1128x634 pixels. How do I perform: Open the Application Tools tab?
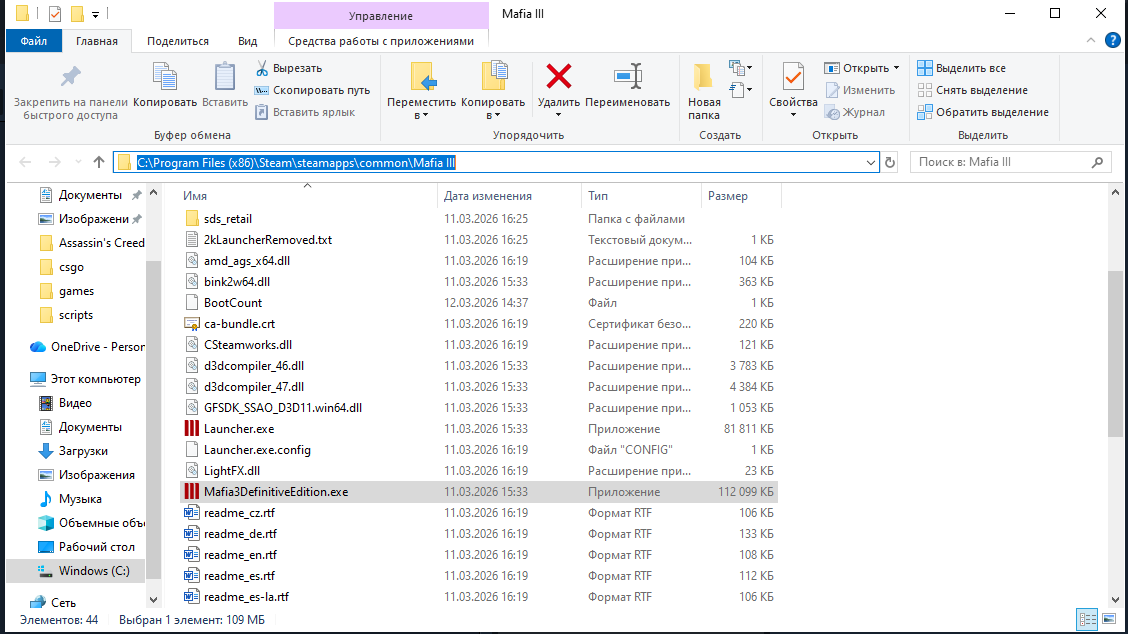pyautogui.click(x=381, y=41)
